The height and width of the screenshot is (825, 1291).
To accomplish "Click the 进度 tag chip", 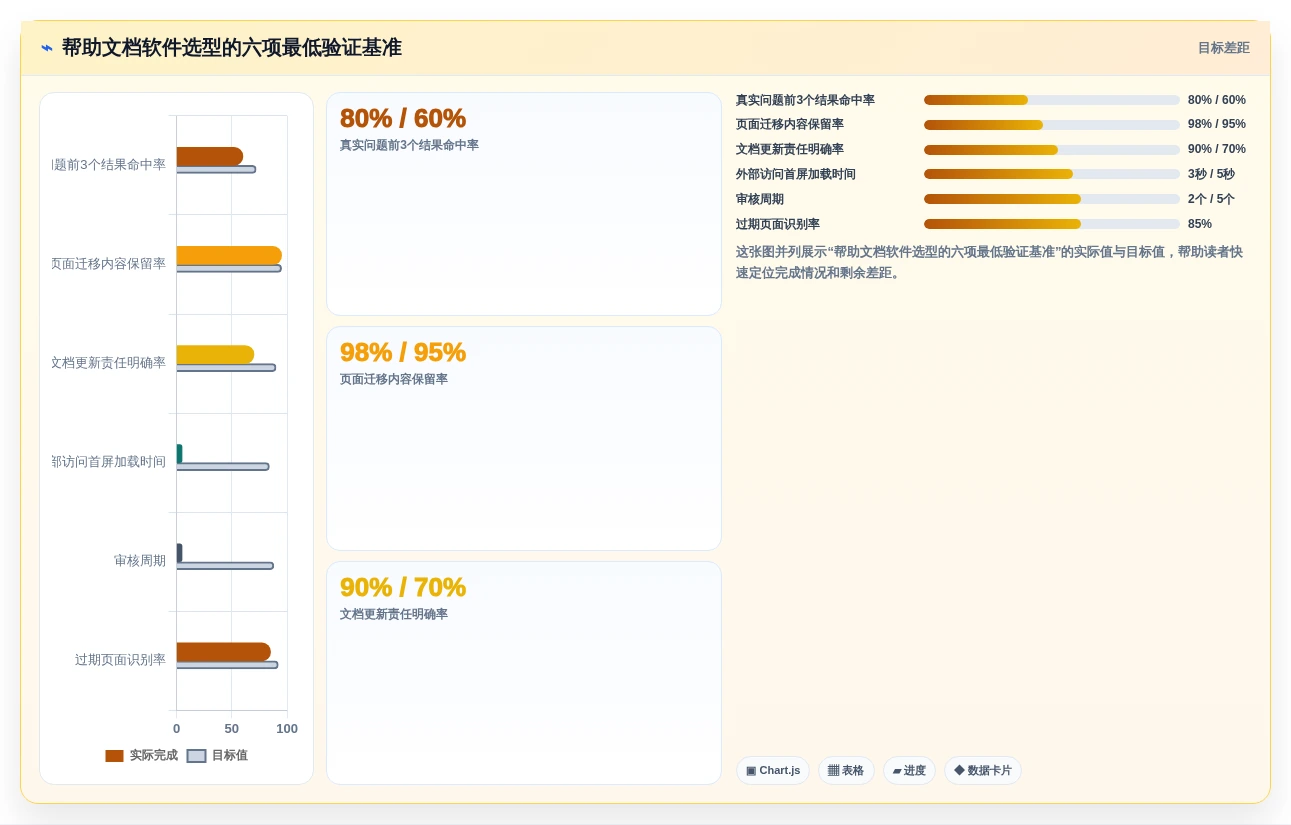I will pos(908,770).
